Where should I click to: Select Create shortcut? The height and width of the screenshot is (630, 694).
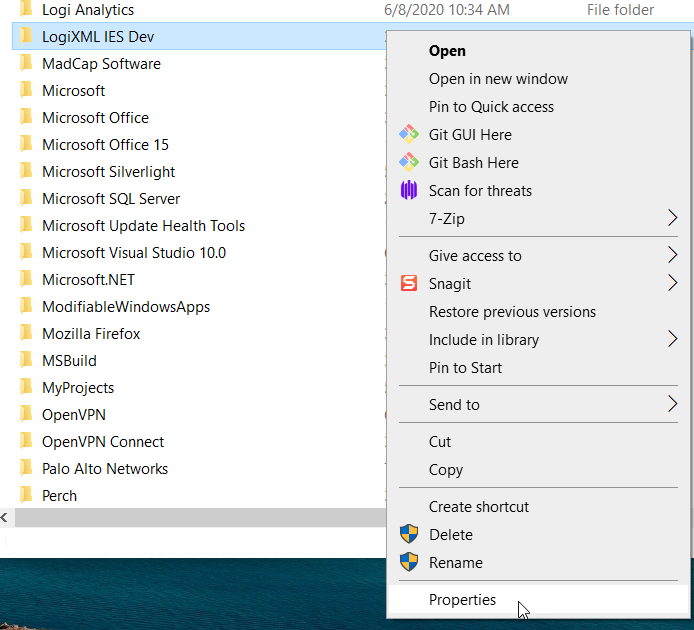click(x=539, y=506)
